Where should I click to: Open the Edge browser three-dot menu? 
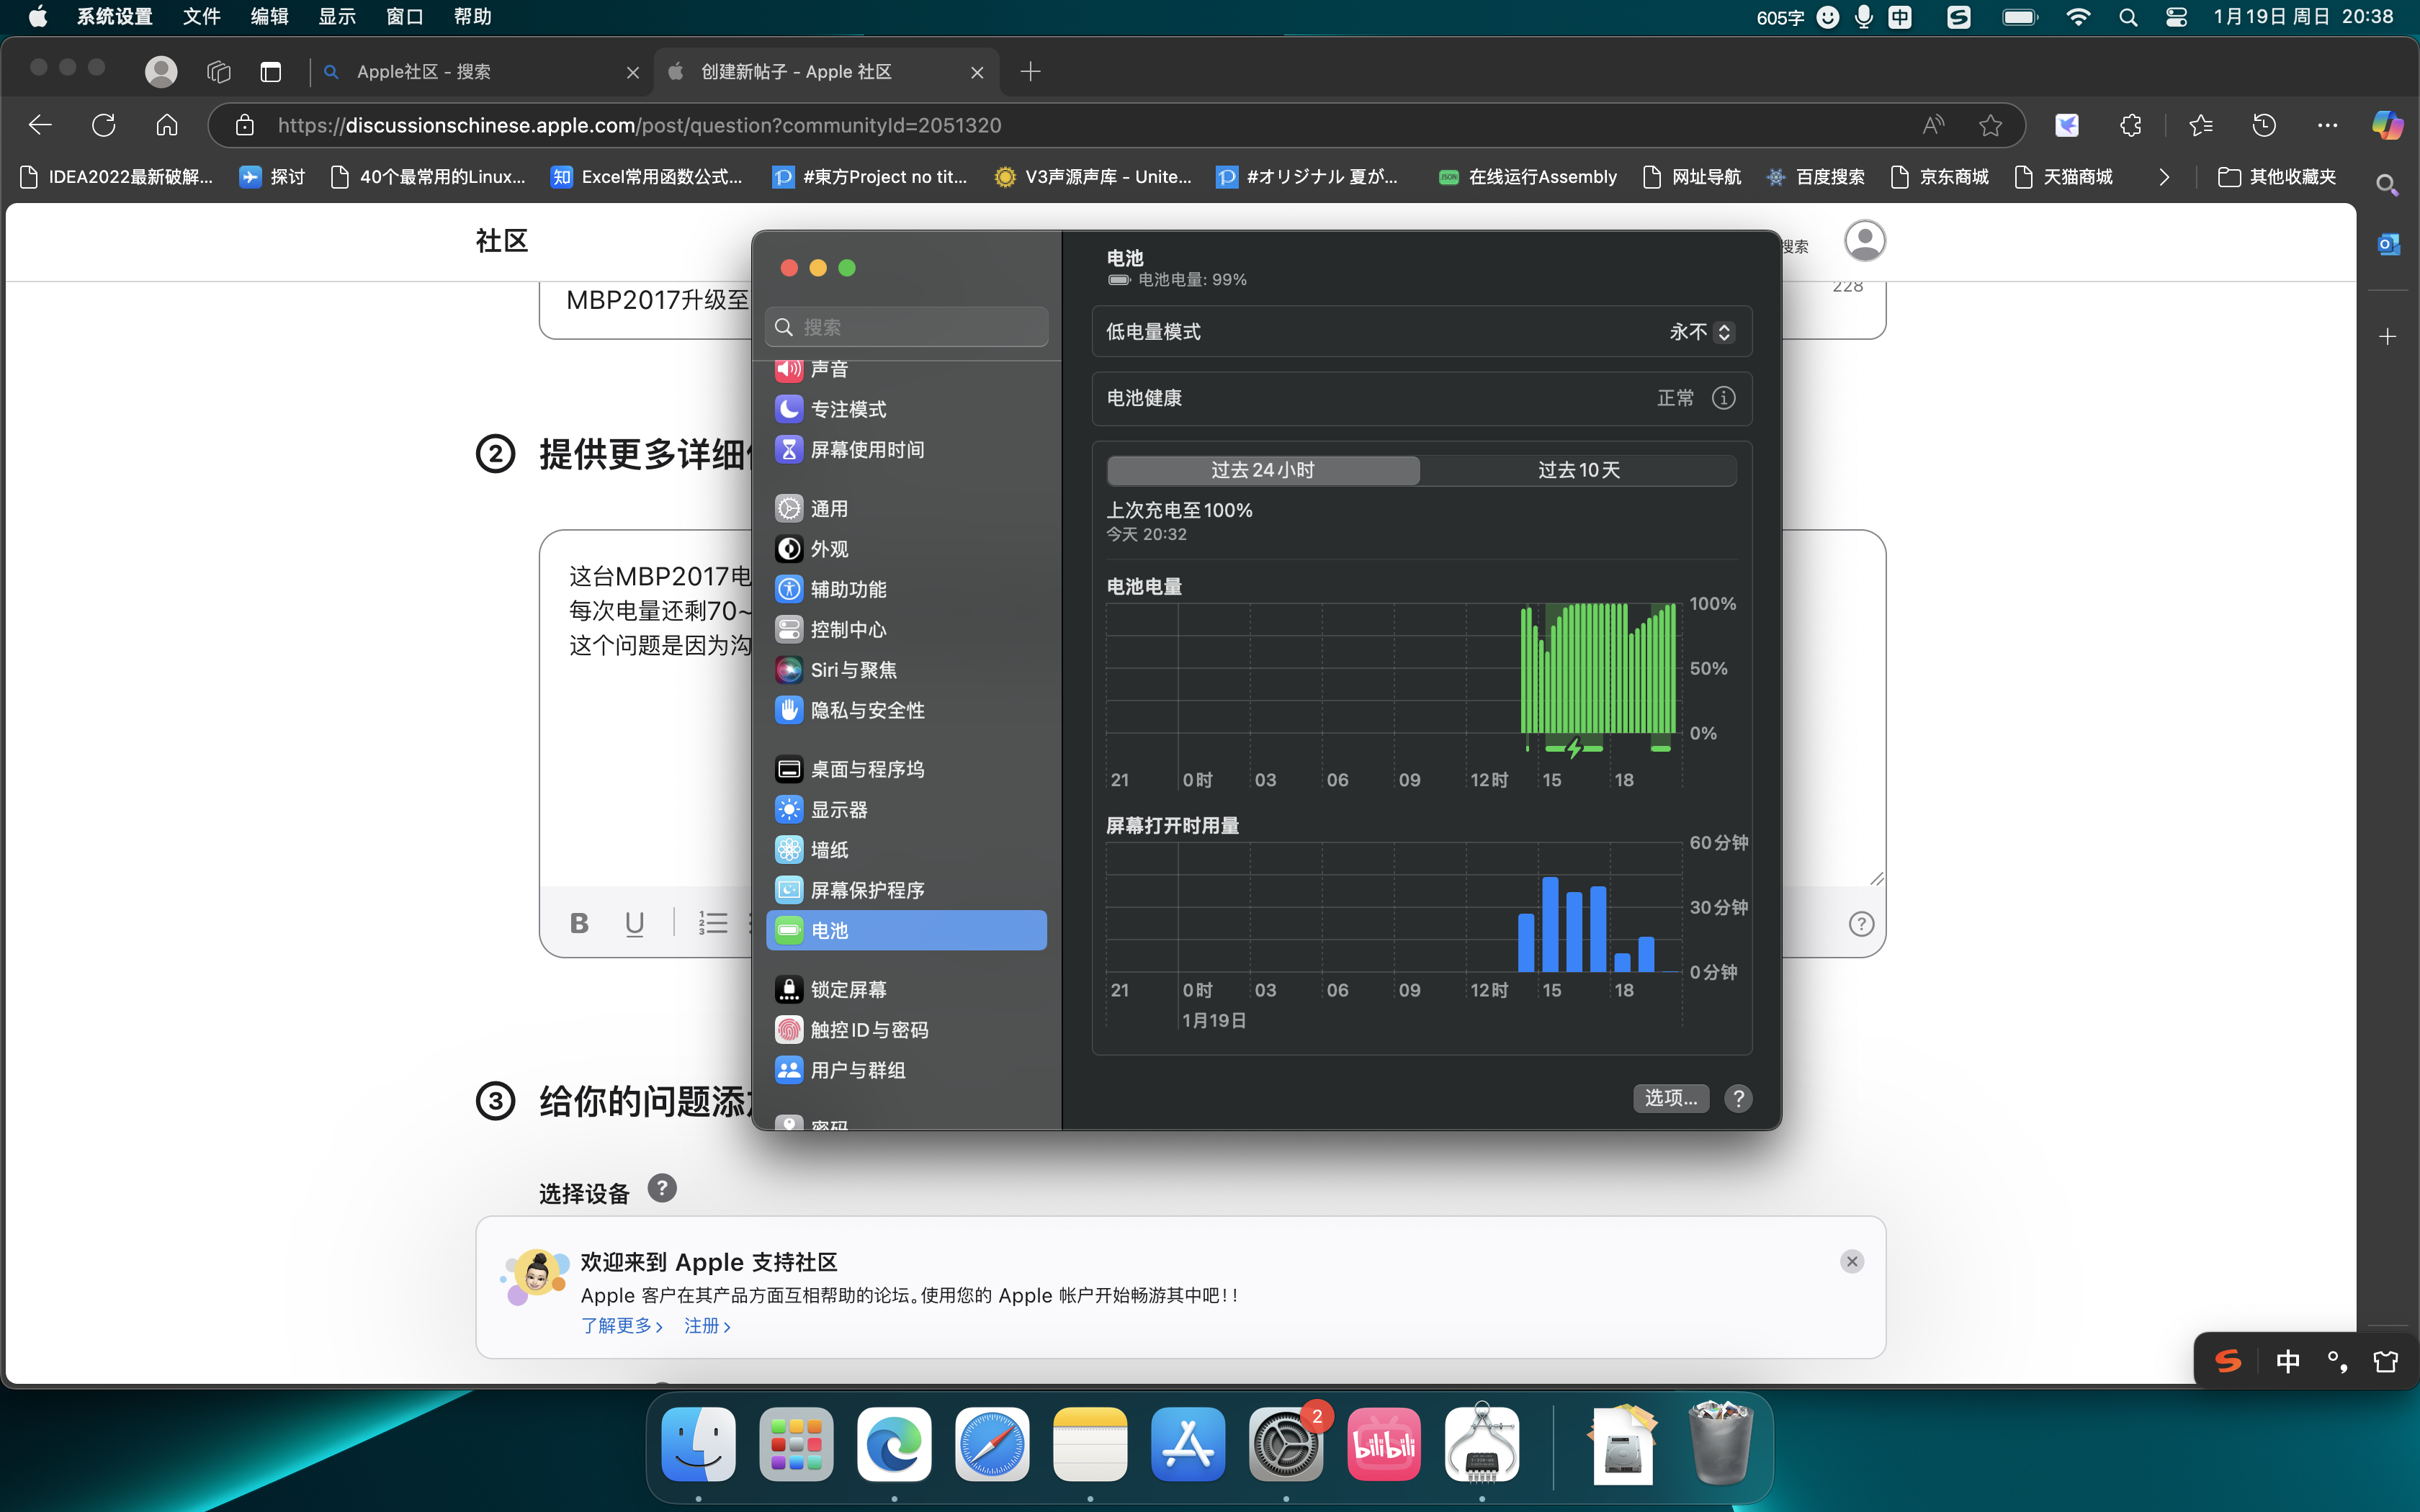coord(2327,125)
